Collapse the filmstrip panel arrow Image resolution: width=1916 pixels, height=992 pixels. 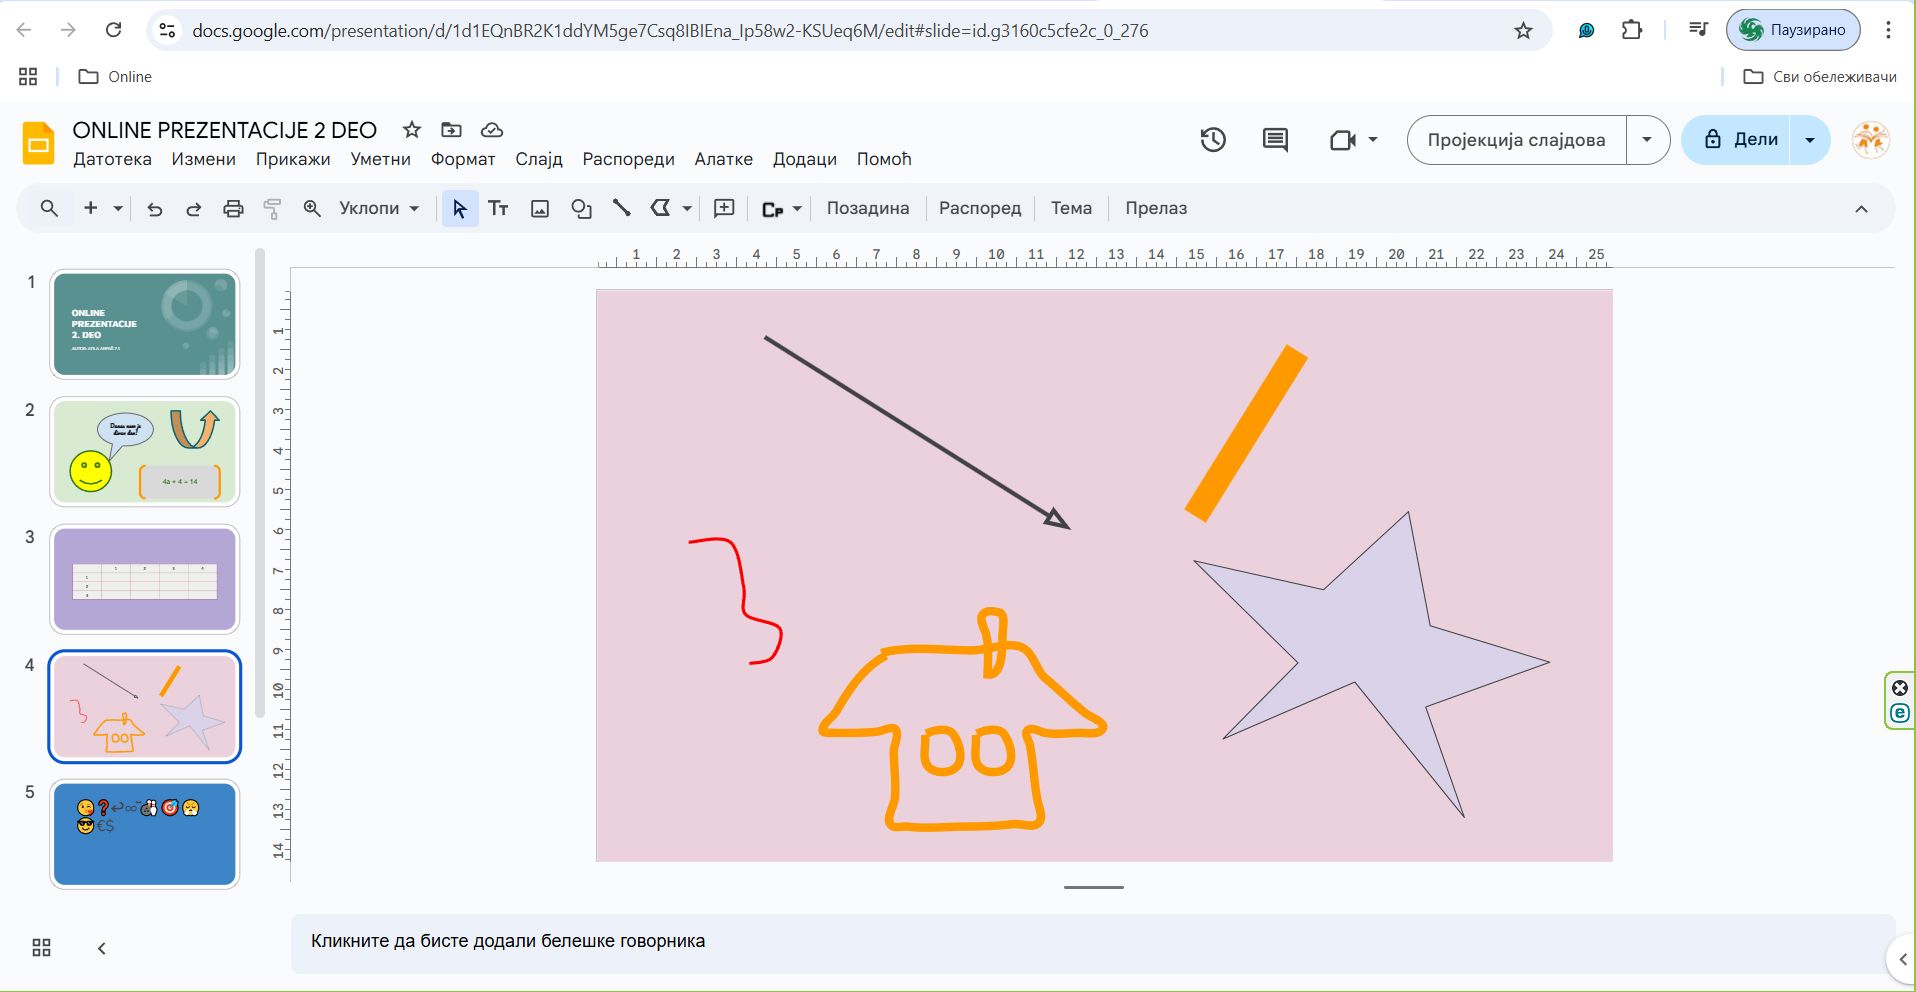[x=101, y=948]
